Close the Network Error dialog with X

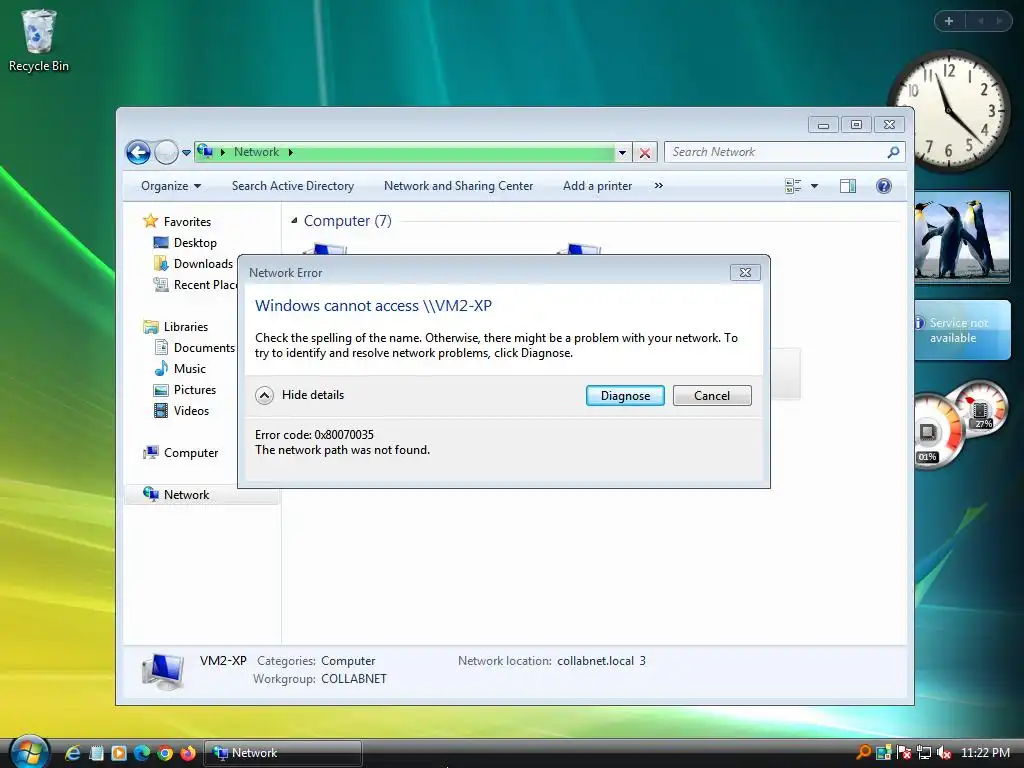point(745,272)
